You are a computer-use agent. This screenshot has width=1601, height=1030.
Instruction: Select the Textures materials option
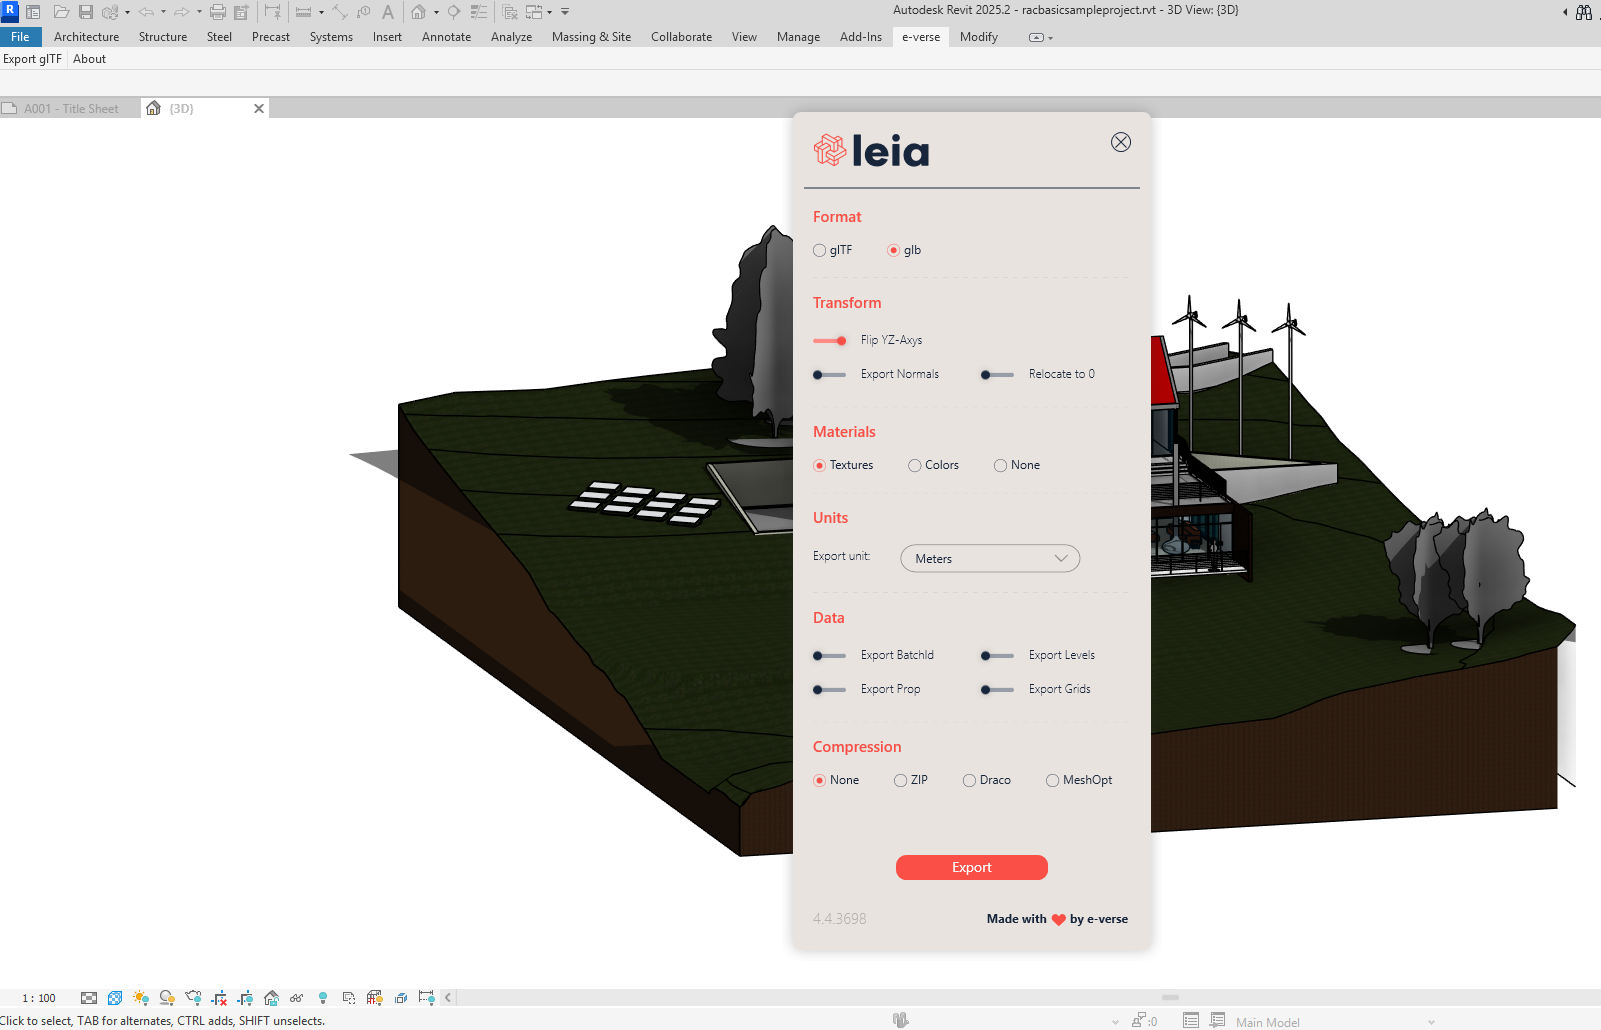[x=819, y=465]
